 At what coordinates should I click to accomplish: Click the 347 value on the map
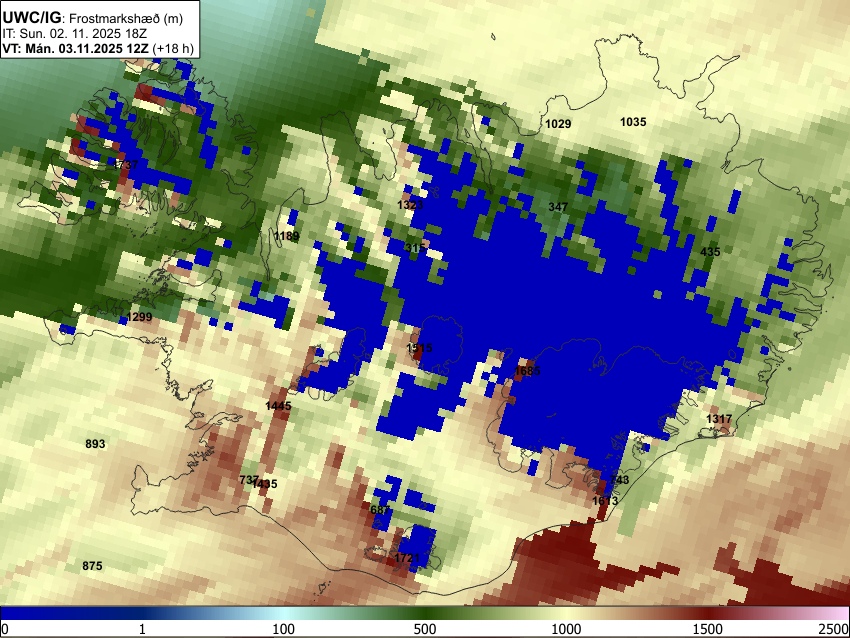(x=558, y=207)
